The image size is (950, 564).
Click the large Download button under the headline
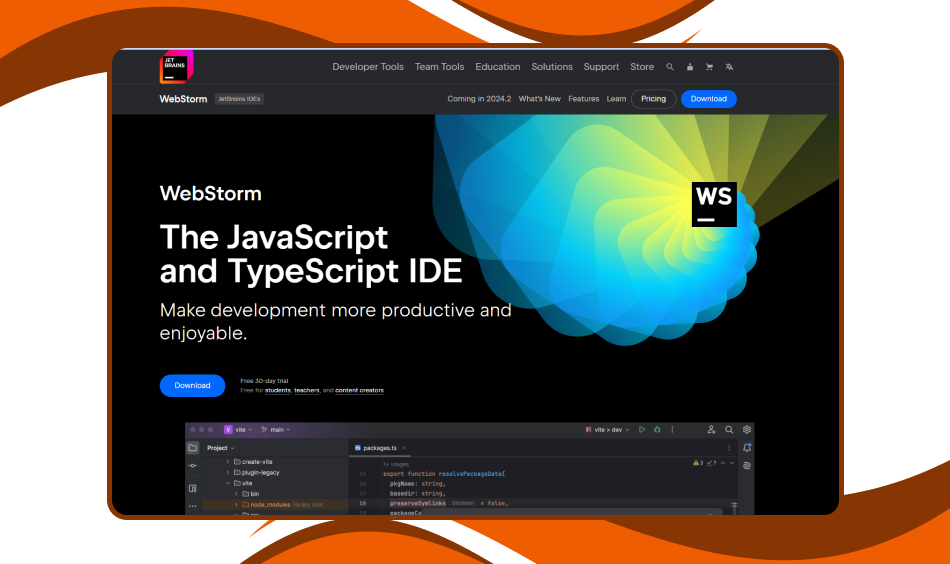tap(192, 386)
